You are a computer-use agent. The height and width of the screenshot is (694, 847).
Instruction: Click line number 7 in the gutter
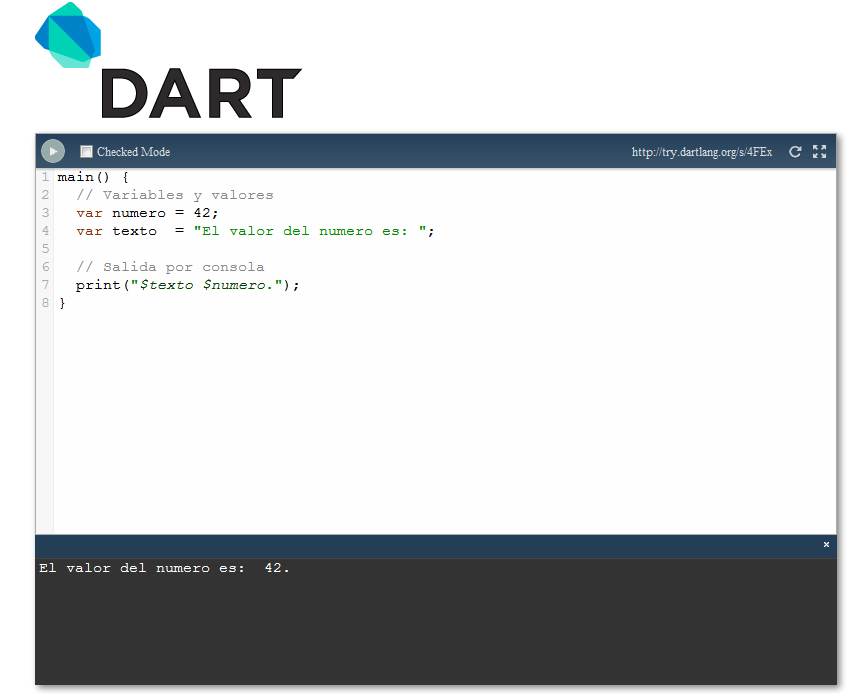click(x=44, y=284)
